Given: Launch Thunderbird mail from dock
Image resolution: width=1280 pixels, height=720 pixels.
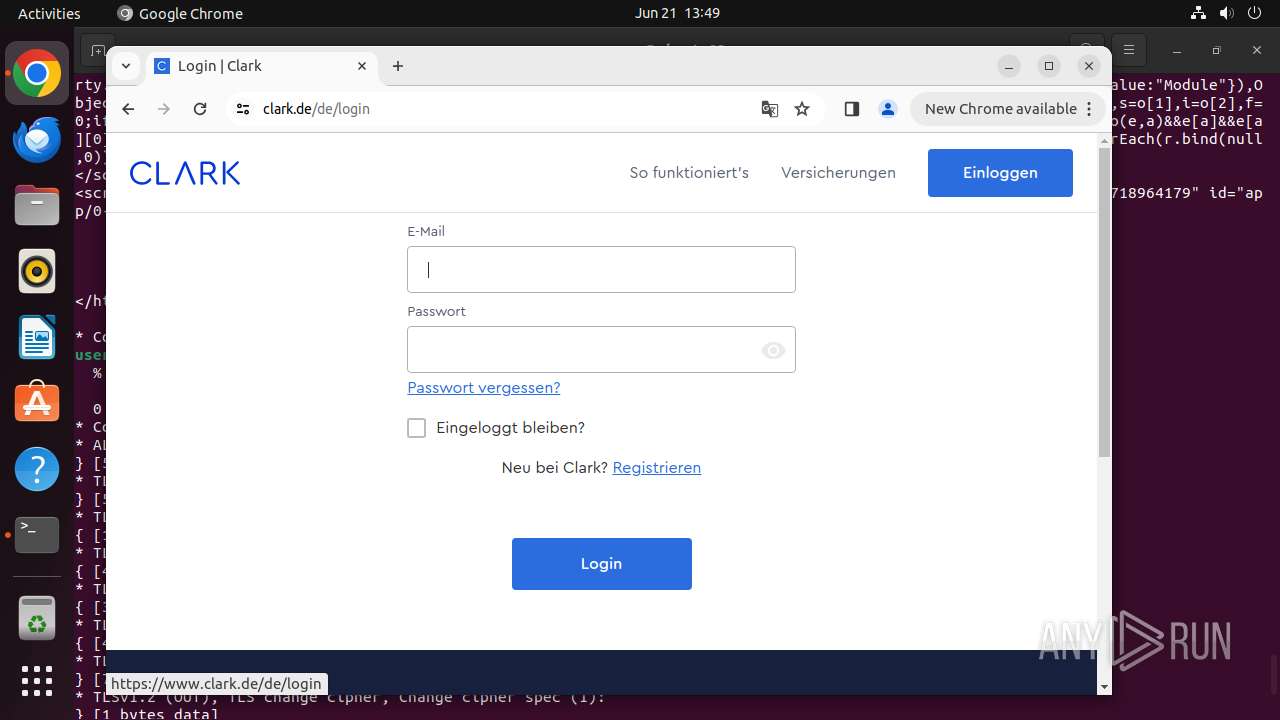Looking at the screenshot, I should (37, 140).
